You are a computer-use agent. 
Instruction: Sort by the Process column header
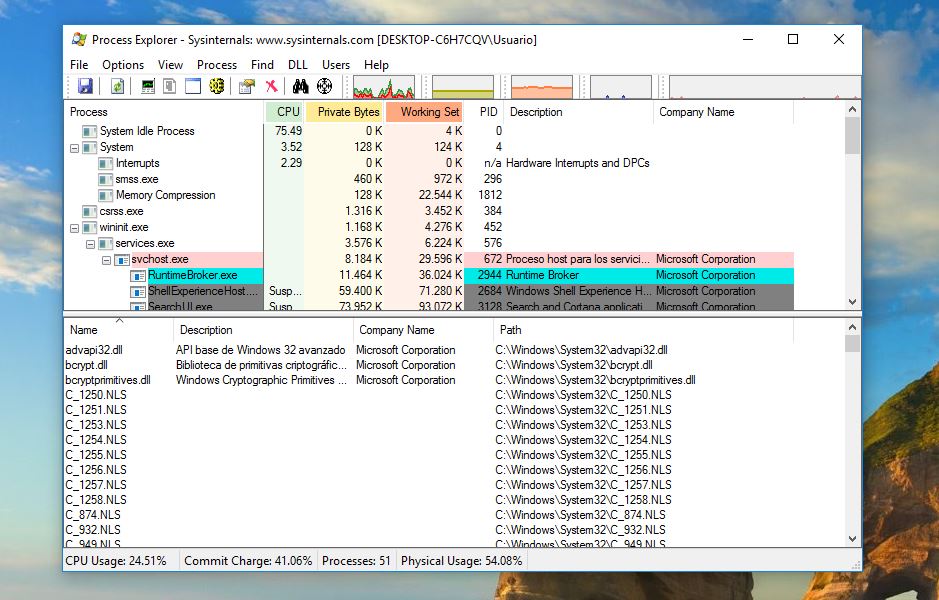(x=163, y=112)
